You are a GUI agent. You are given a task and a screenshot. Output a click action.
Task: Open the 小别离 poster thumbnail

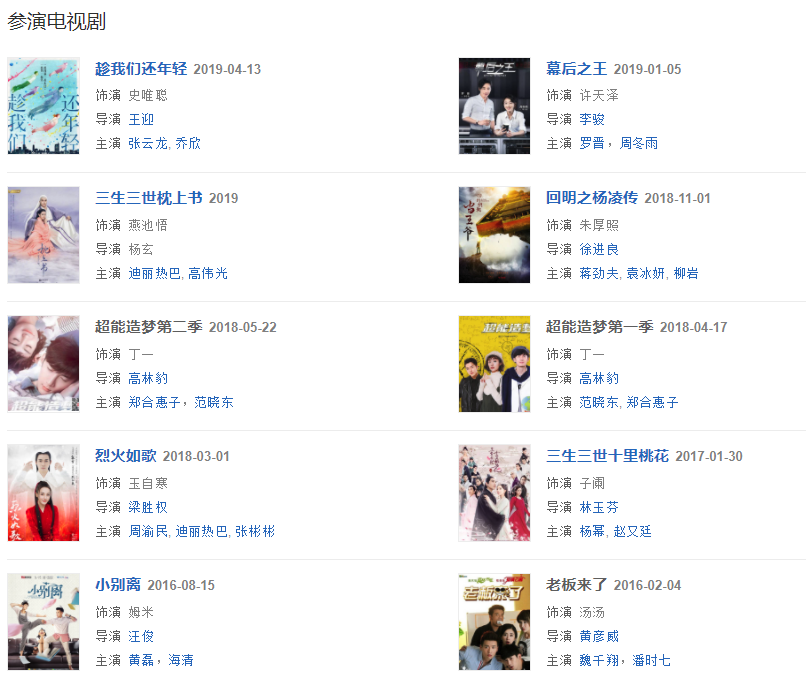click(x=44, y=622)
